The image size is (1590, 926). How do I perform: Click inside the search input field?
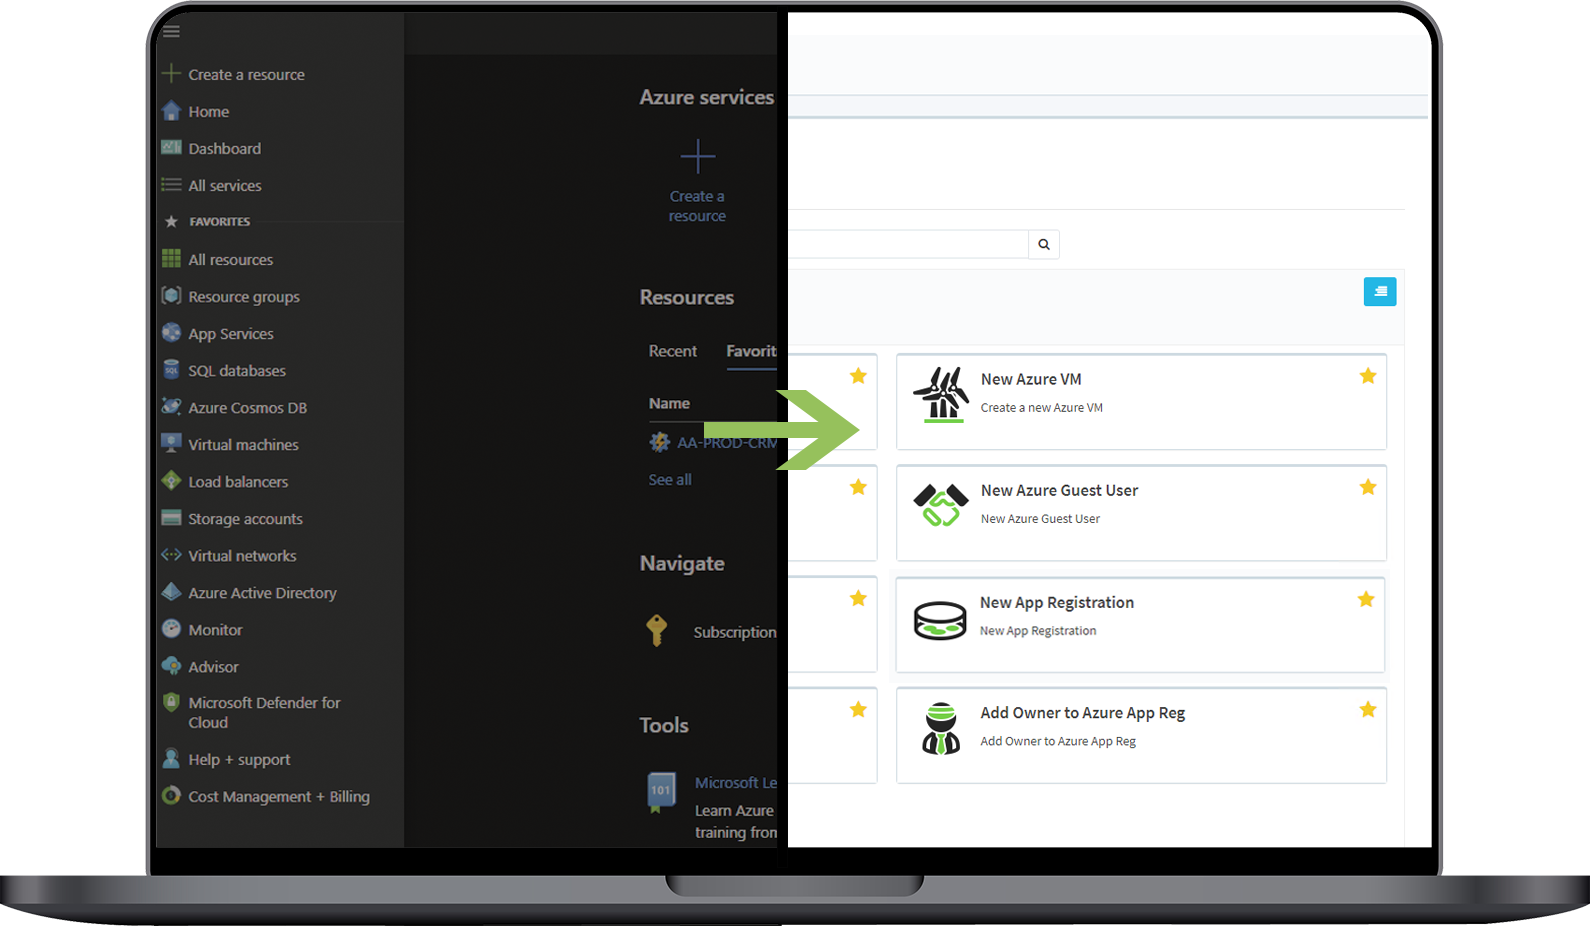905,245
